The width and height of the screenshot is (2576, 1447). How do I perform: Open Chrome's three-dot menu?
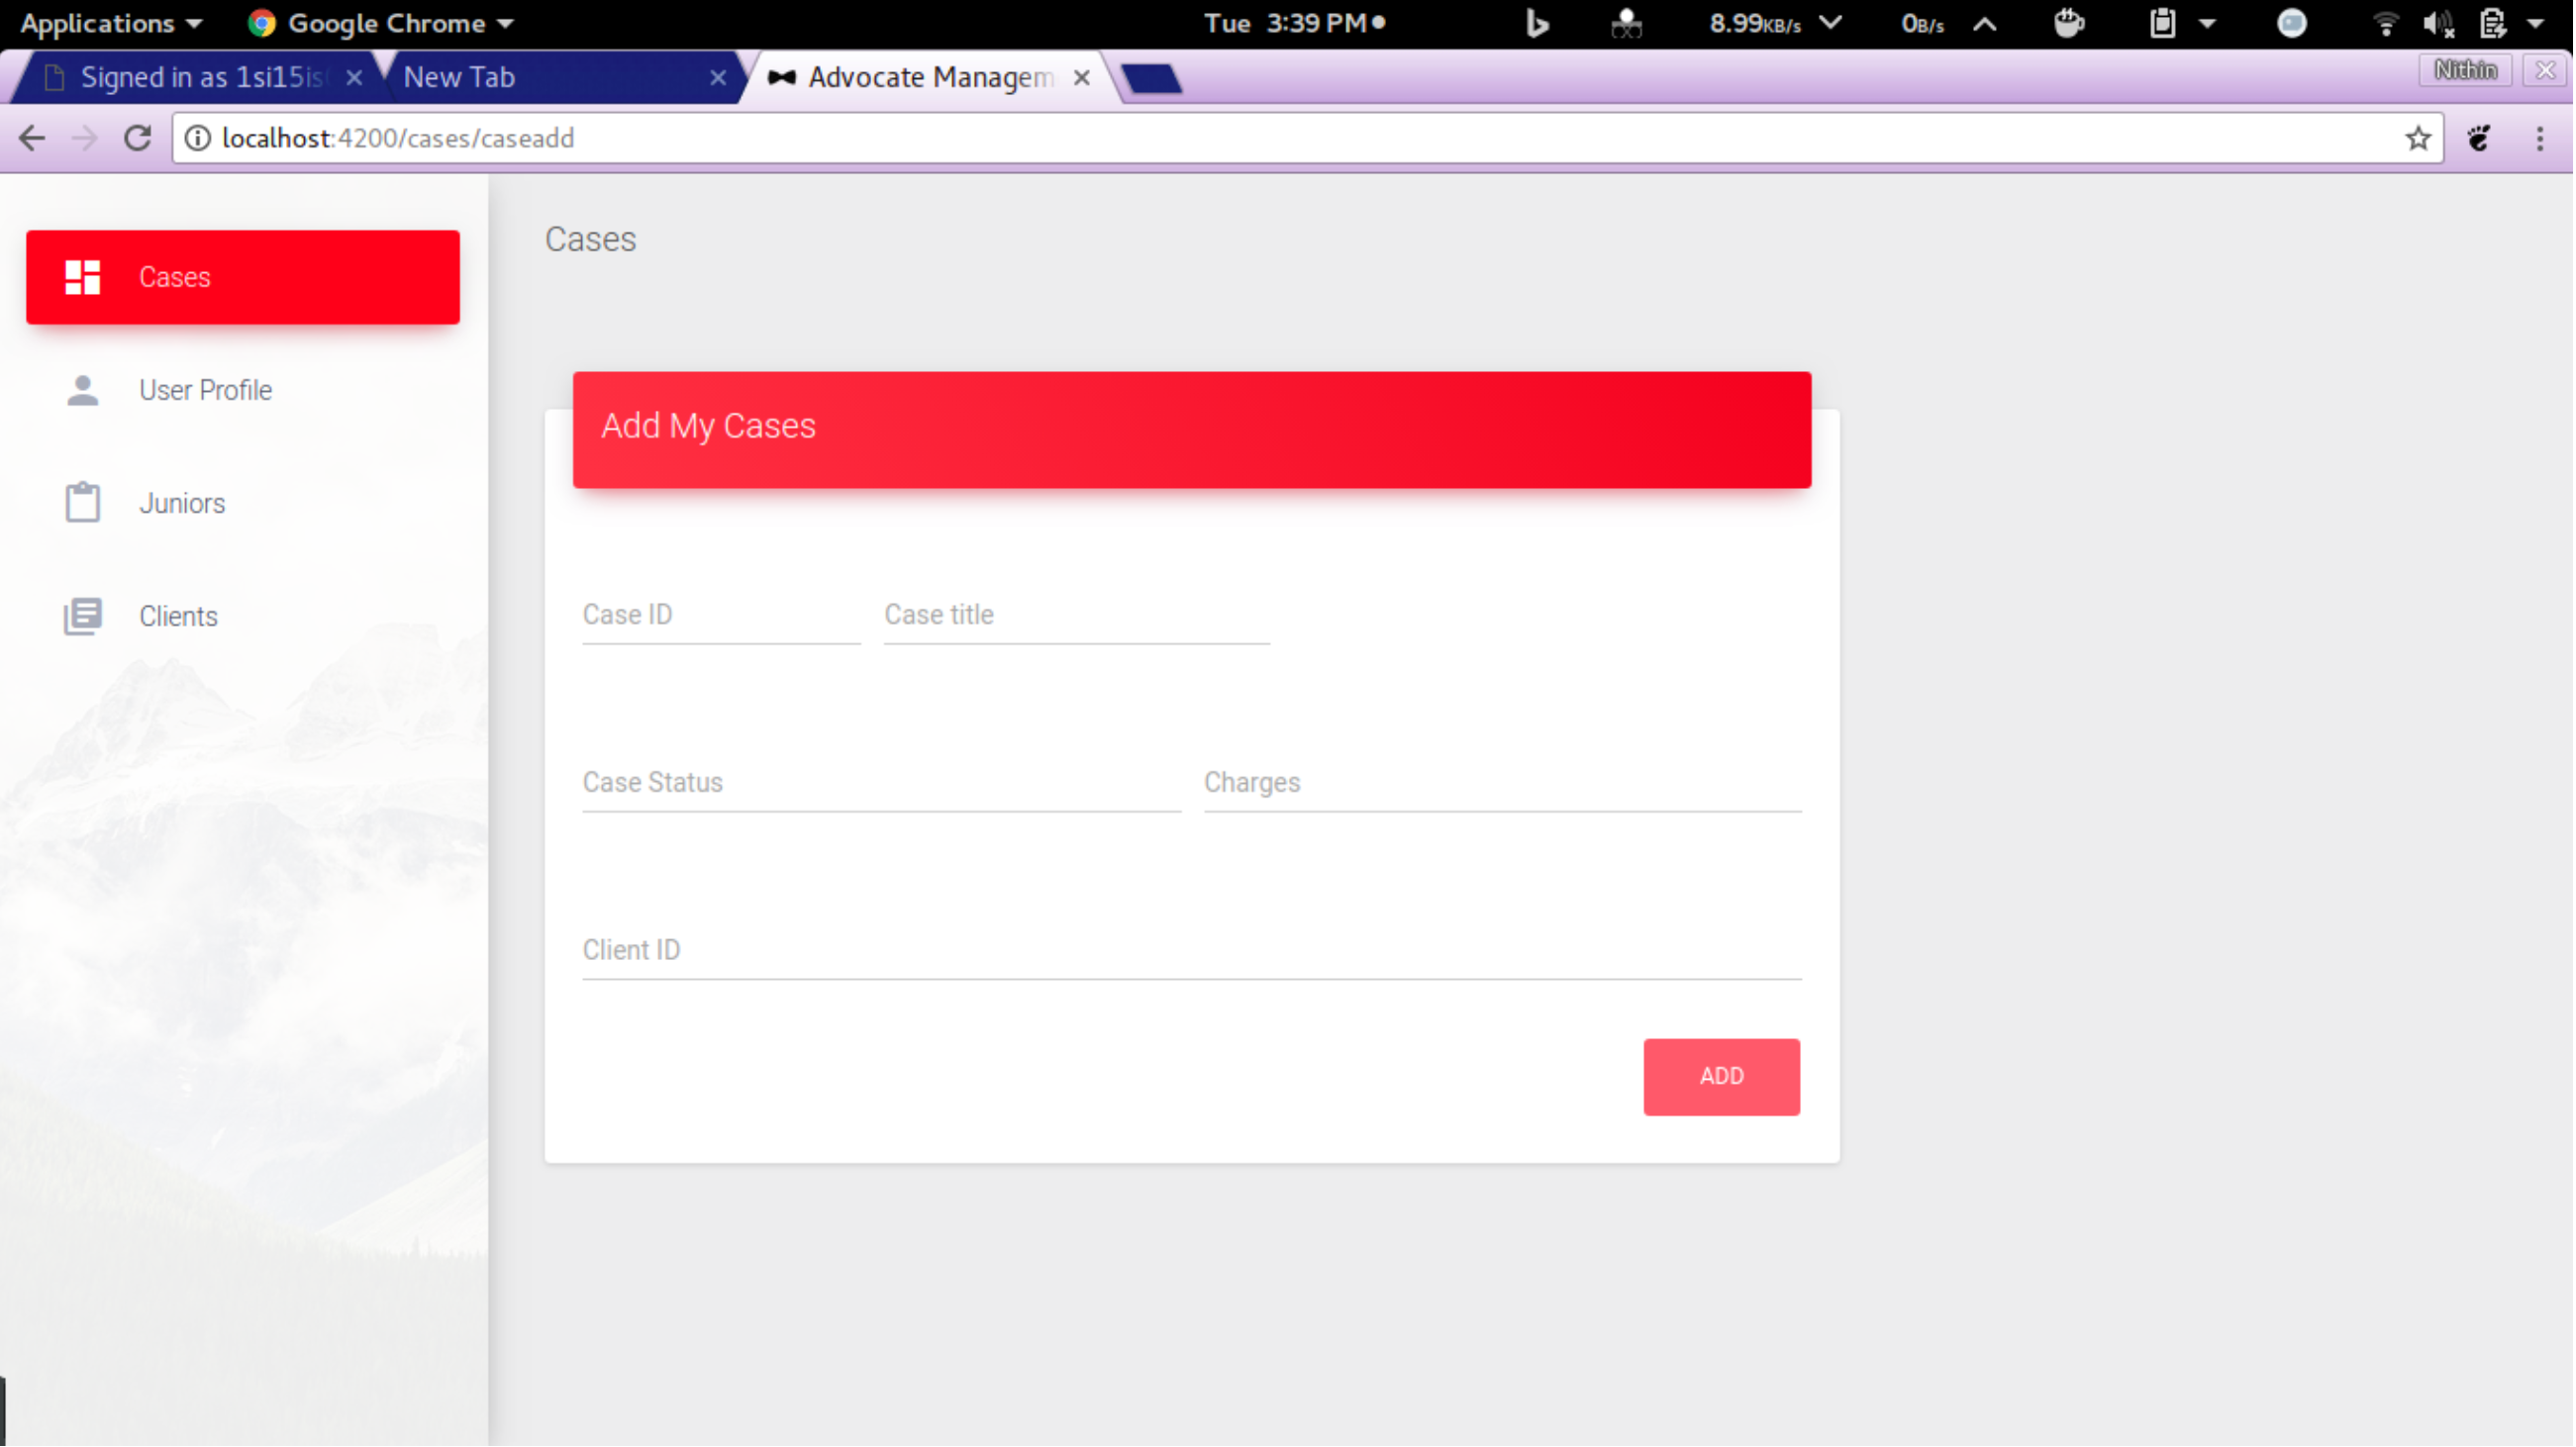(x=2541, y=138)
